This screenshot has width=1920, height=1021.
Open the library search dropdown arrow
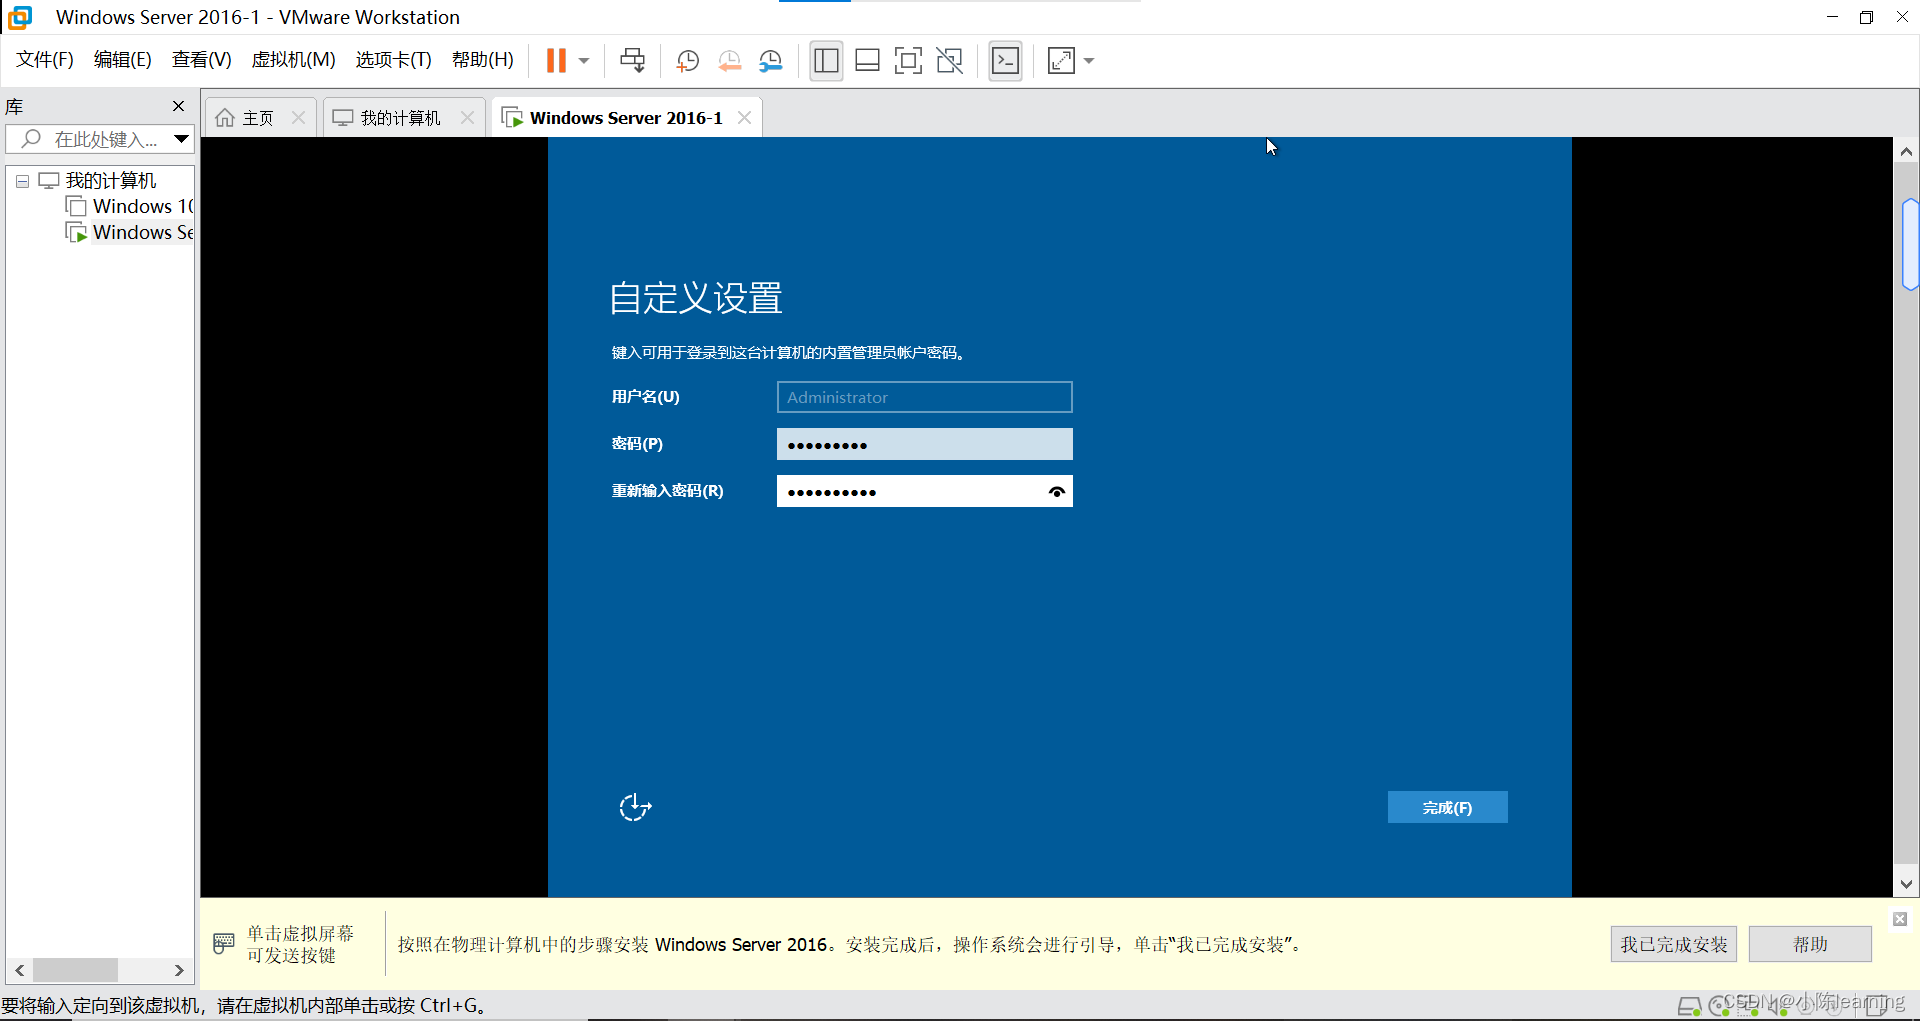coord(181,139)
